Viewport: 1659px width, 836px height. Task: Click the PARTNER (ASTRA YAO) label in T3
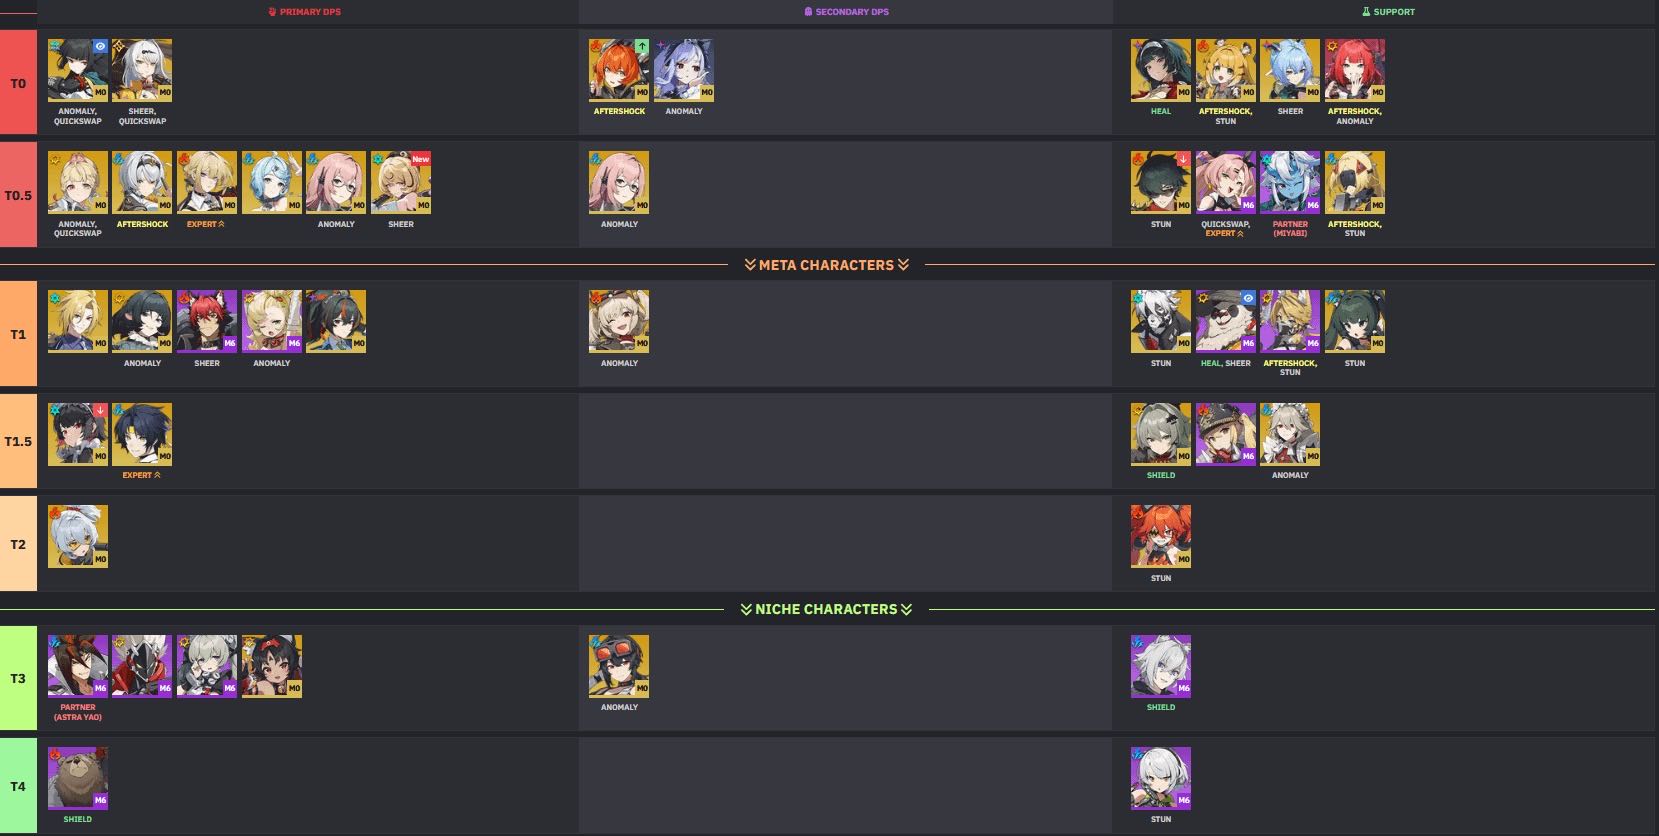[78, 712]
